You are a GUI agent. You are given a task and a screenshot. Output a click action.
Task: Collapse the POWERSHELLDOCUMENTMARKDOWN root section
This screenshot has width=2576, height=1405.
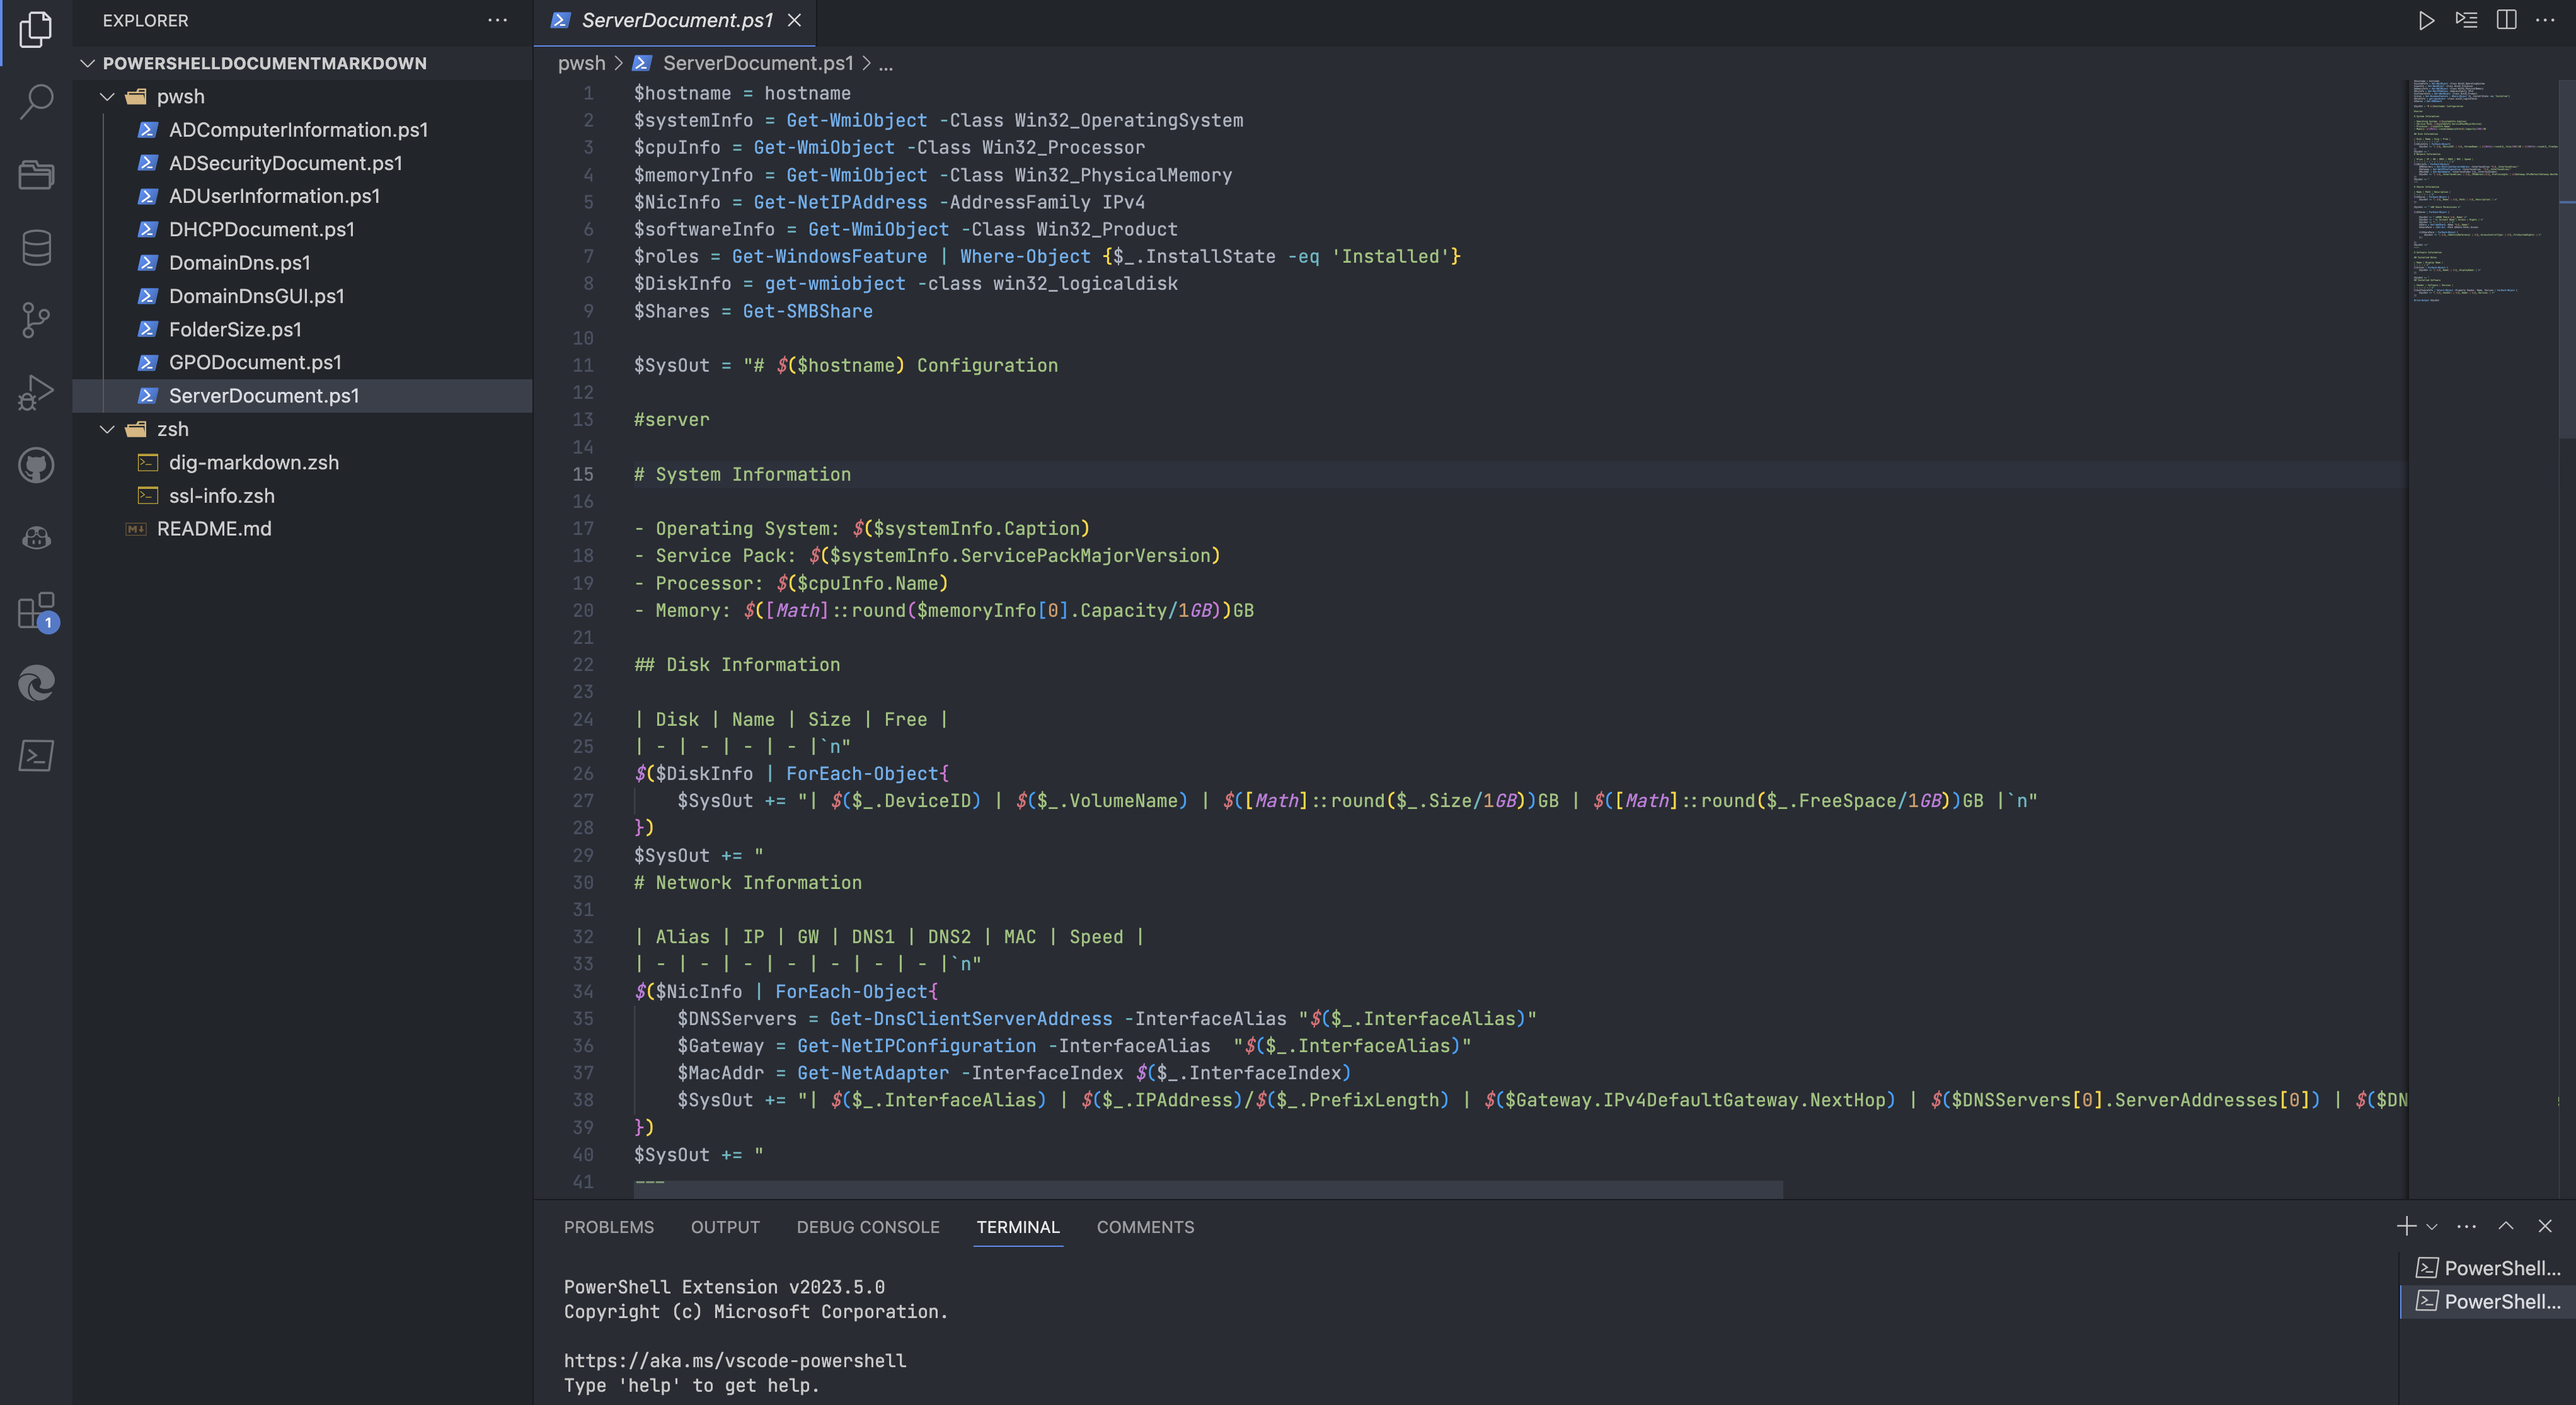click(88, 63)
